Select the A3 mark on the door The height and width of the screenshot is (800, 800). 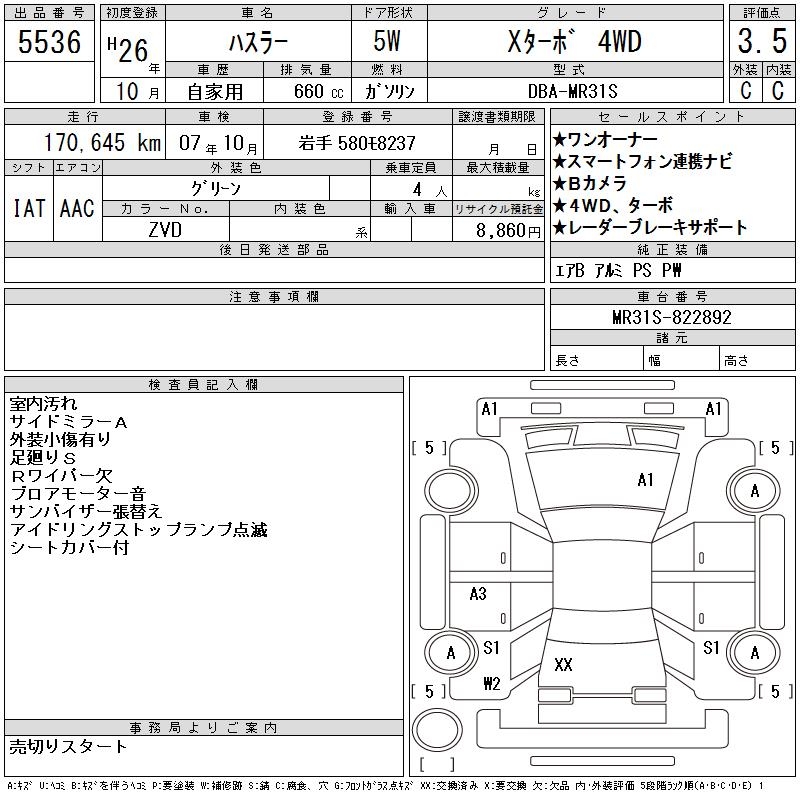pos(478,594)
